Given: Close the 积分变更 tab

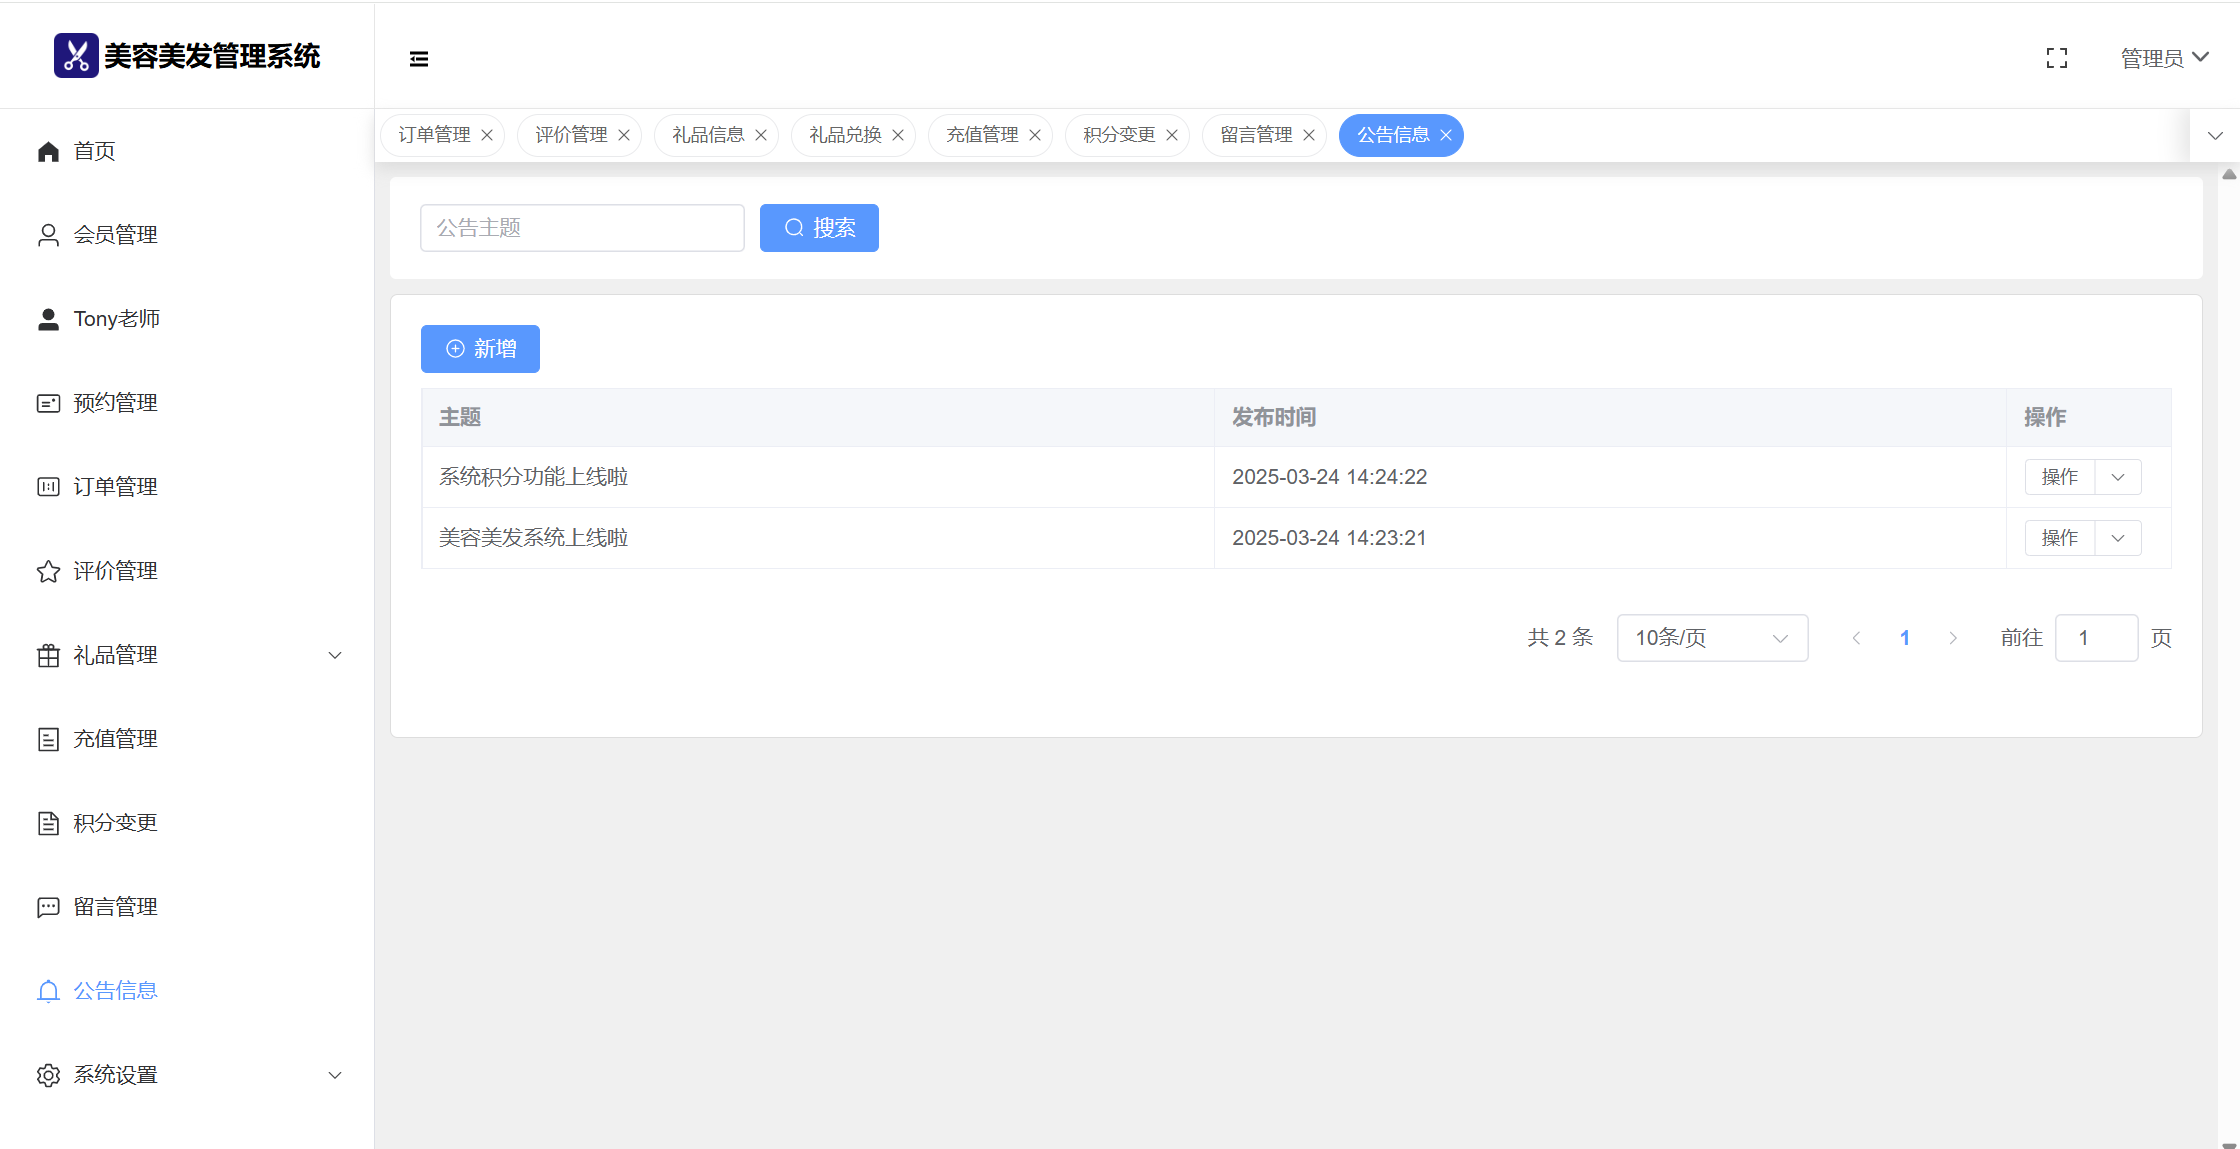Looking at the screenshot, I should point(1172,135).
